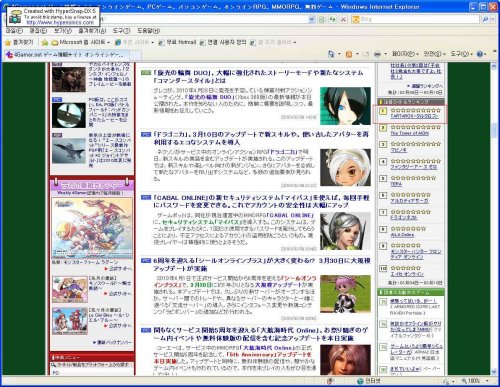Click the anime girl thumbnail of first article
500x387 pixels.
pyautogui.click(x=345, y=106)
